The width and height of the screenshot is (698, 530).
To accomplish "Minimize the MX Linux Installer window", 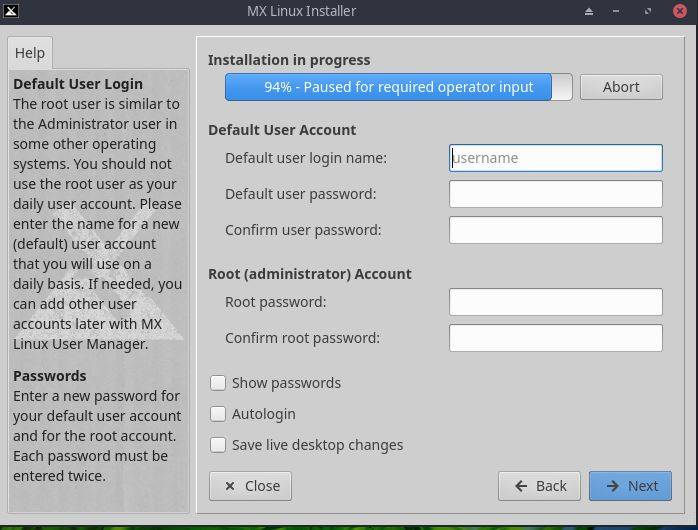I will click(x=616, y=11).
